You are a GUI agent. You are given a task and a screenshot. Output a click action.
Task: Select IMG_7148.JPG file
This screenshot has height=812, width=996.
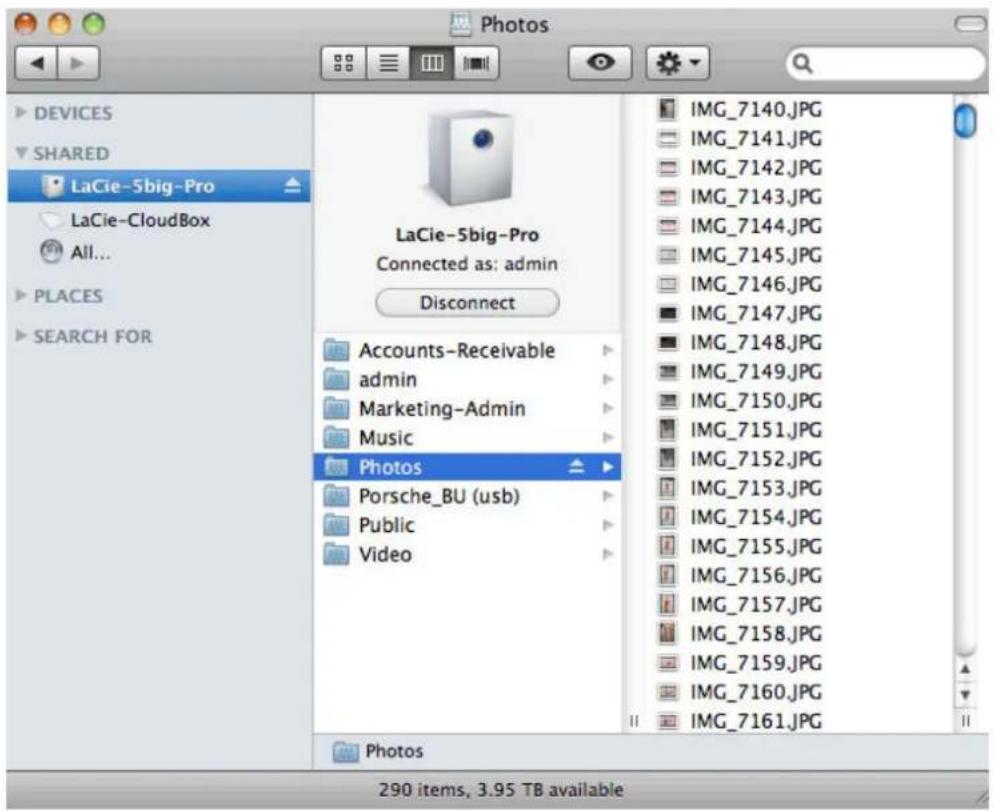[756, 342]
